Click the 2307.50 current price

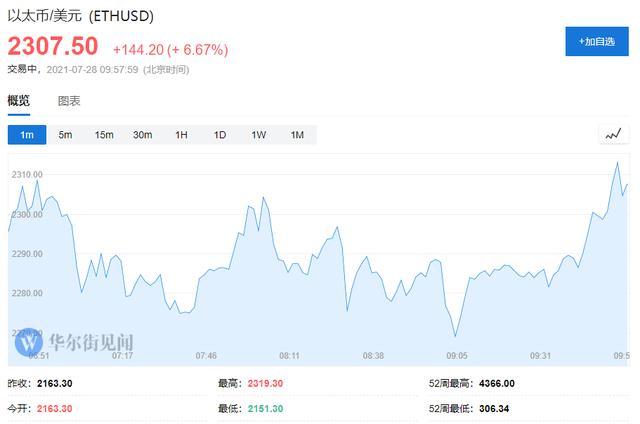(x=53, y=46)
